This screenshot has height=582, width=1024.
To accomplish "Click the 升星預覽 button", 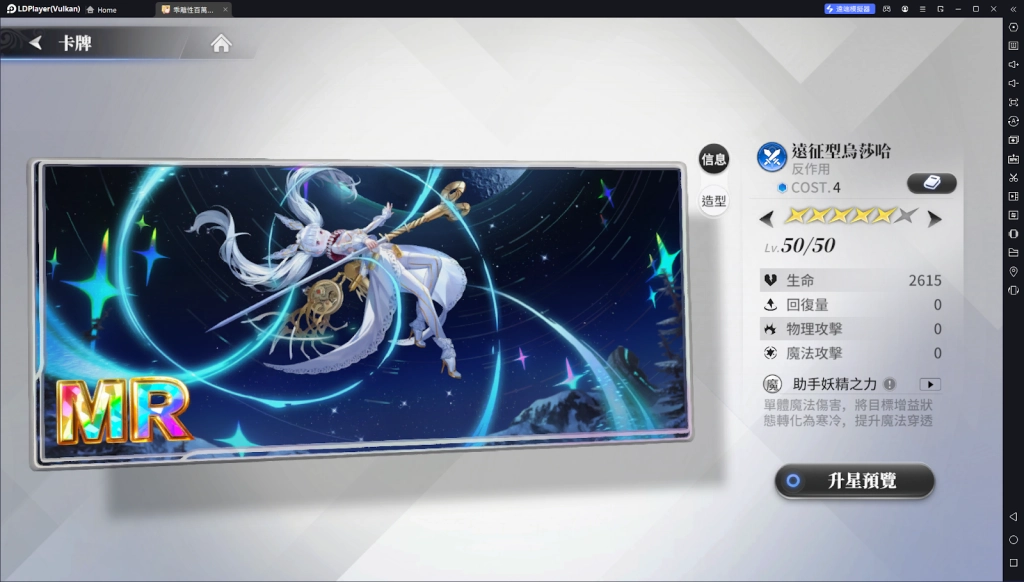I will point(855,481).
